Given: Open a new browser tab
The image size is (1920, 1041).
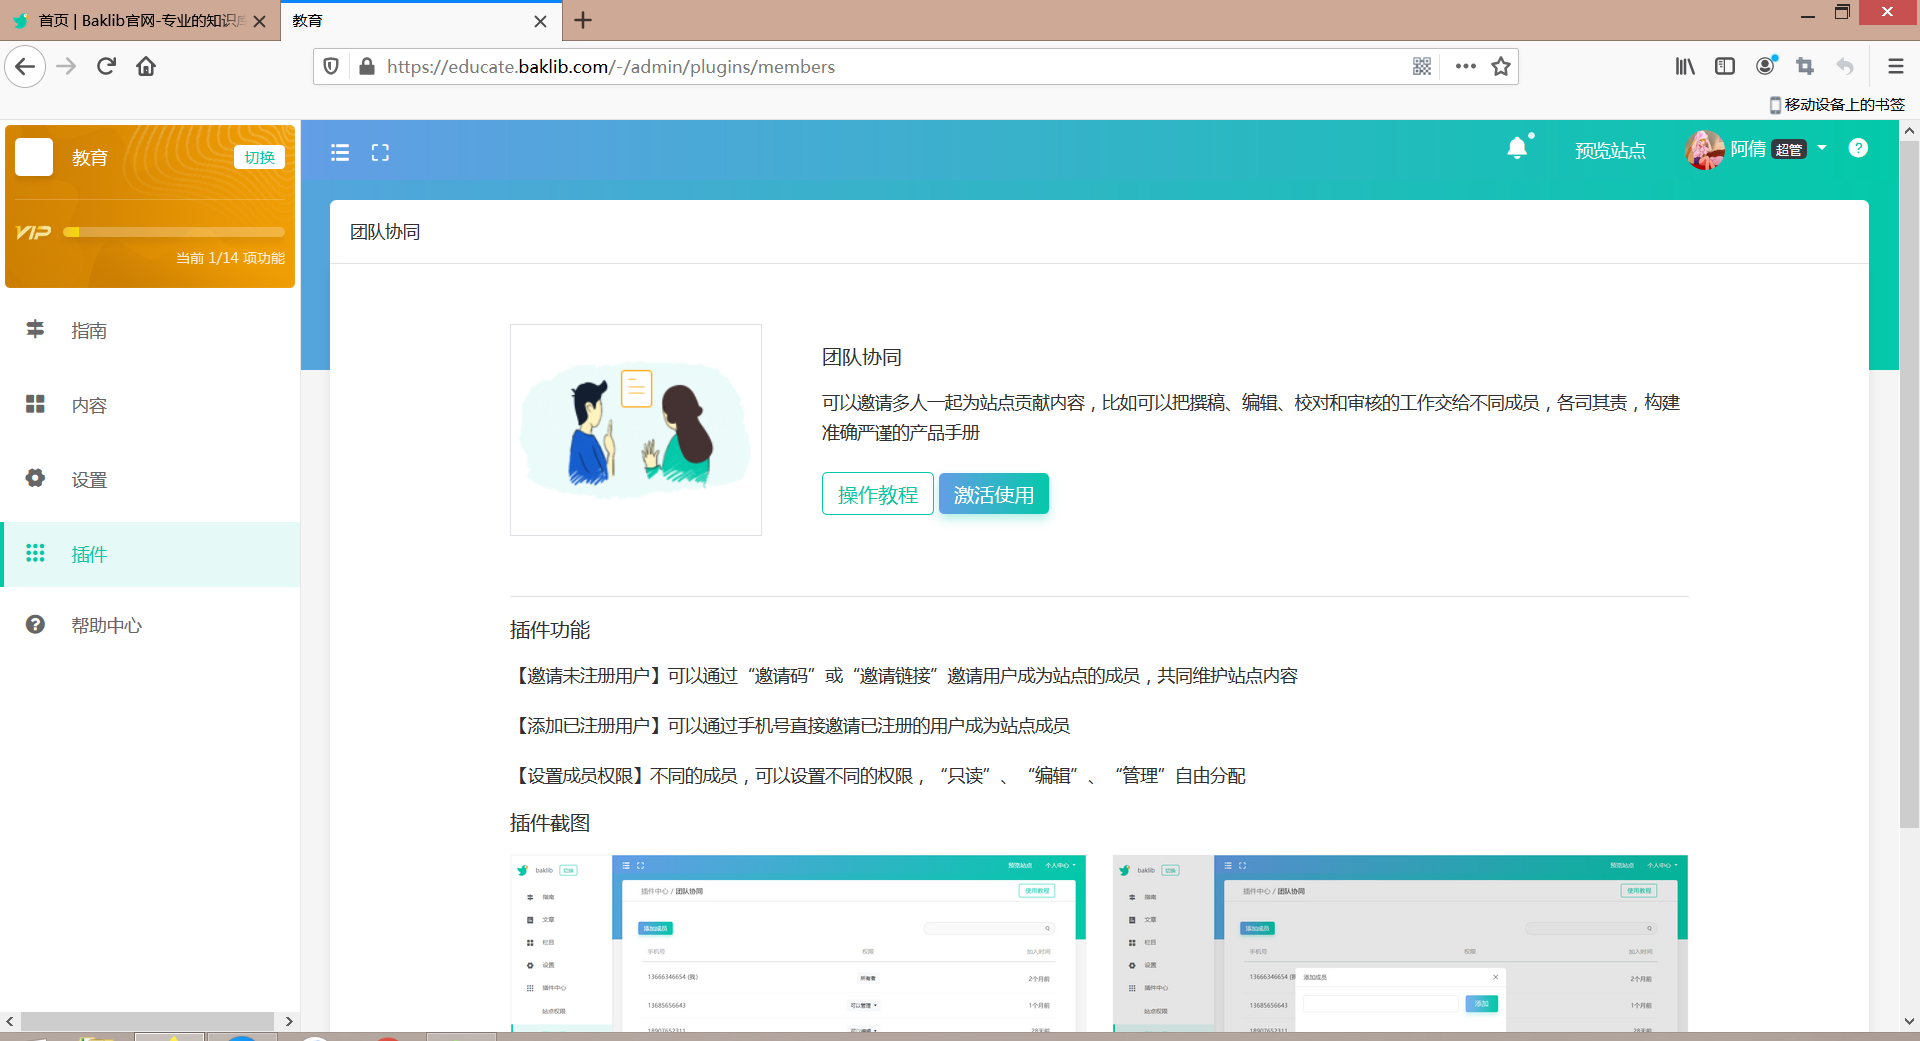Looking at the screenshot, I should click(583, 20).
